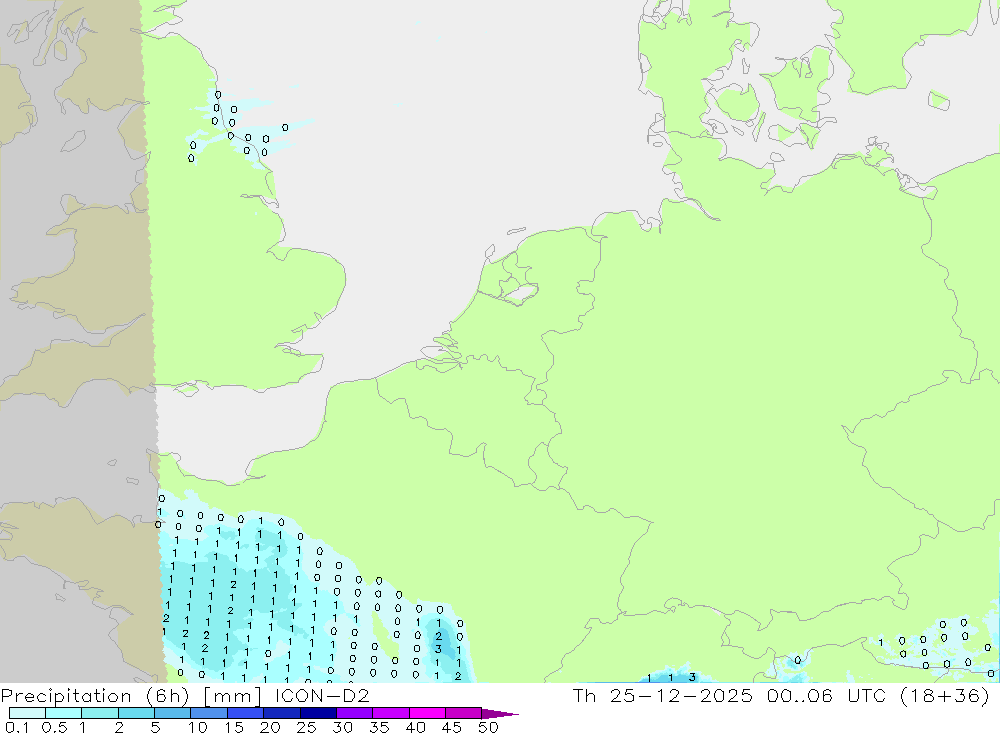Click the 25–30 mm navy legend swatch
Screen dimensions: 1000x733
tap(318, 713)
